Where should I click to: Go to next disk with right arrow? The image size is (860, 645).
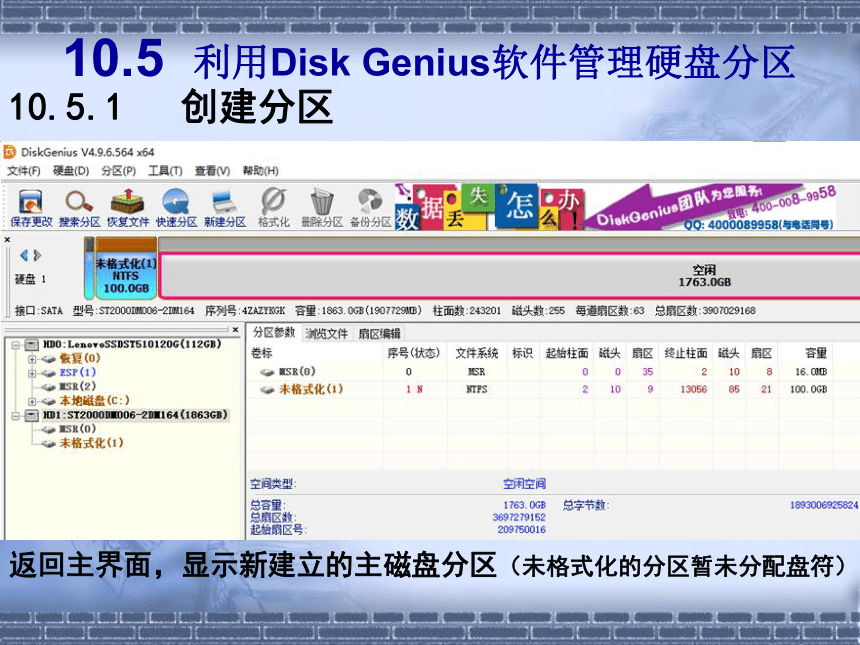[37, 255]
